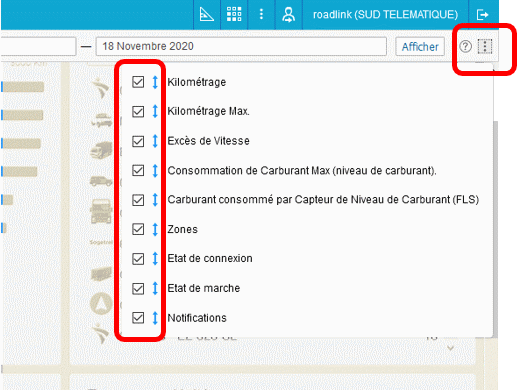Click reorder arrow for Notifications
This screenshot has width=529, height=390.
pos(155,318)
